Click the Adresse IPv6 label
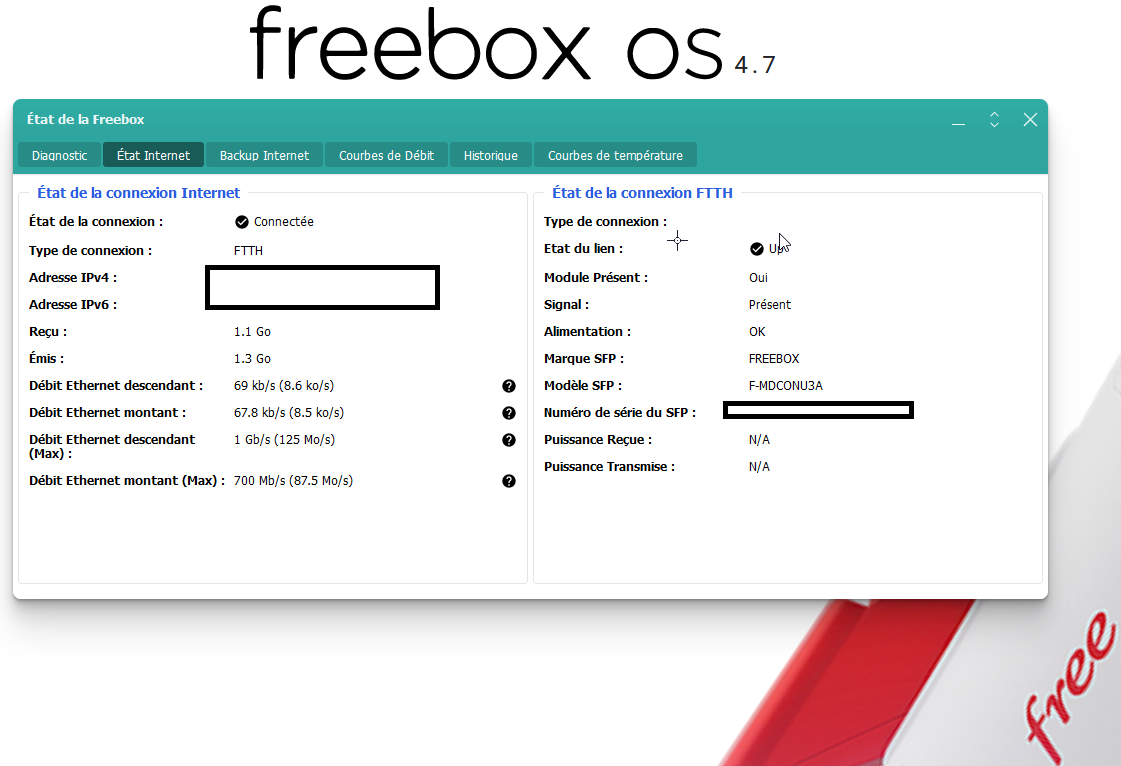The image size is (1121, 766). 73,305
